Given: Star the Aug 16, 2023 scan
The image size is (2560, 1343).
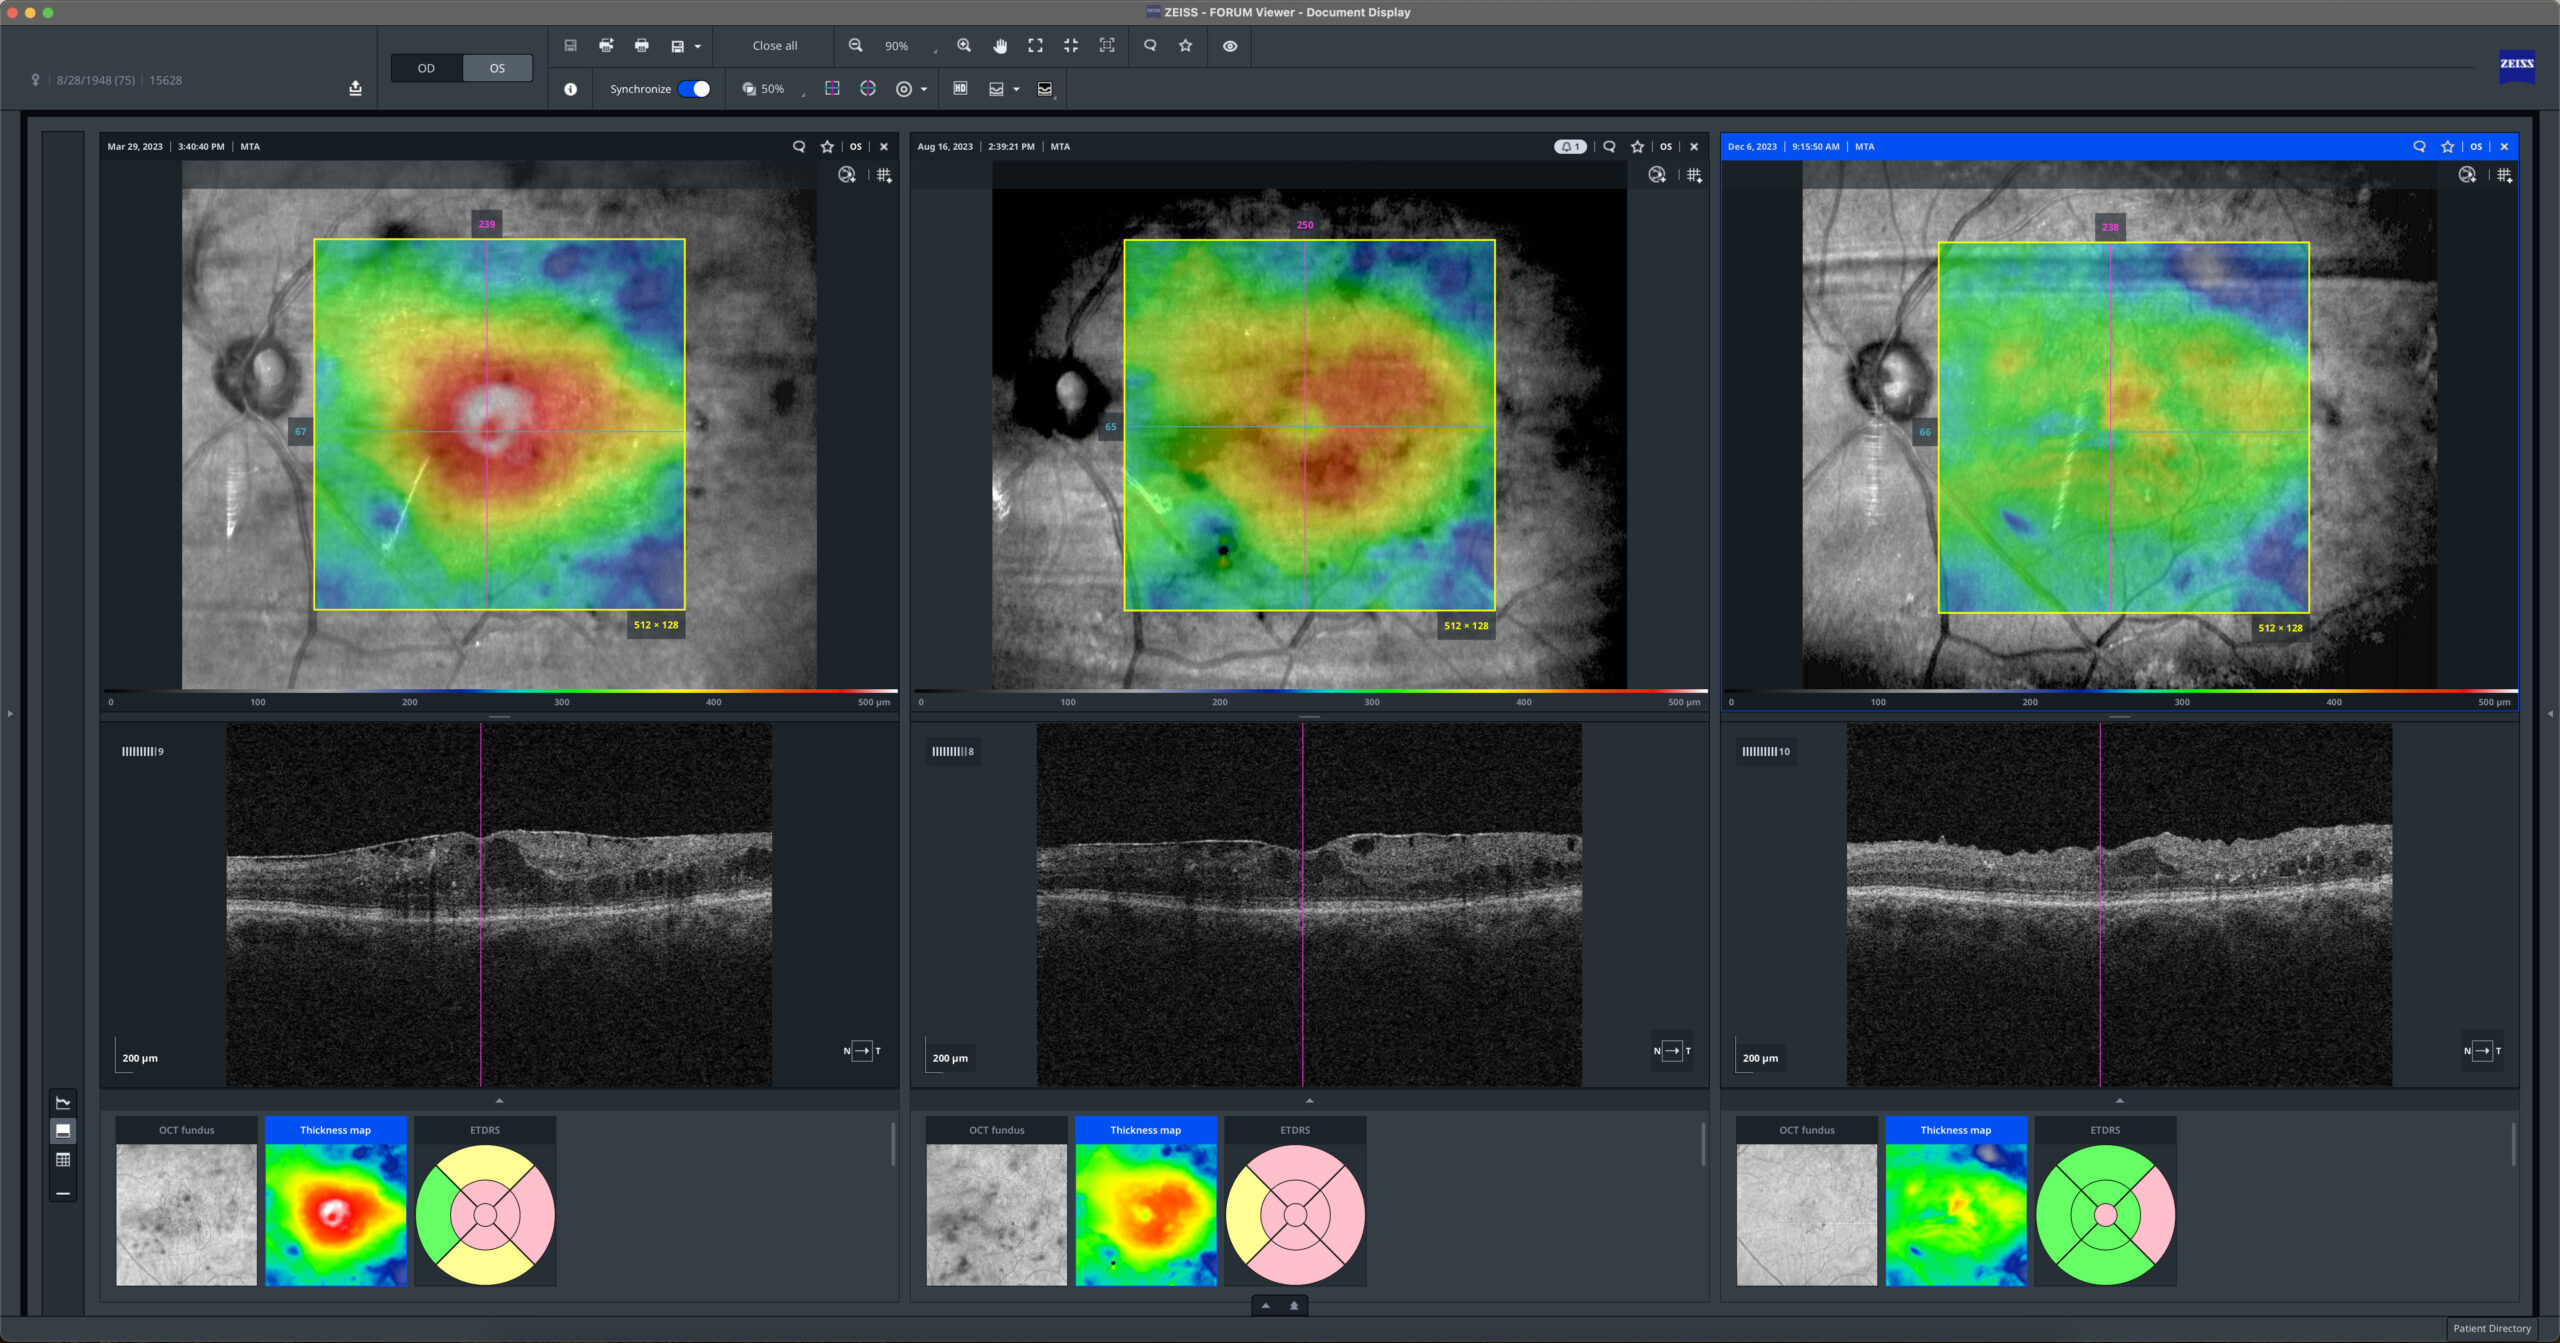Looking at the screenshot, I should click(x=1637, y=146).
